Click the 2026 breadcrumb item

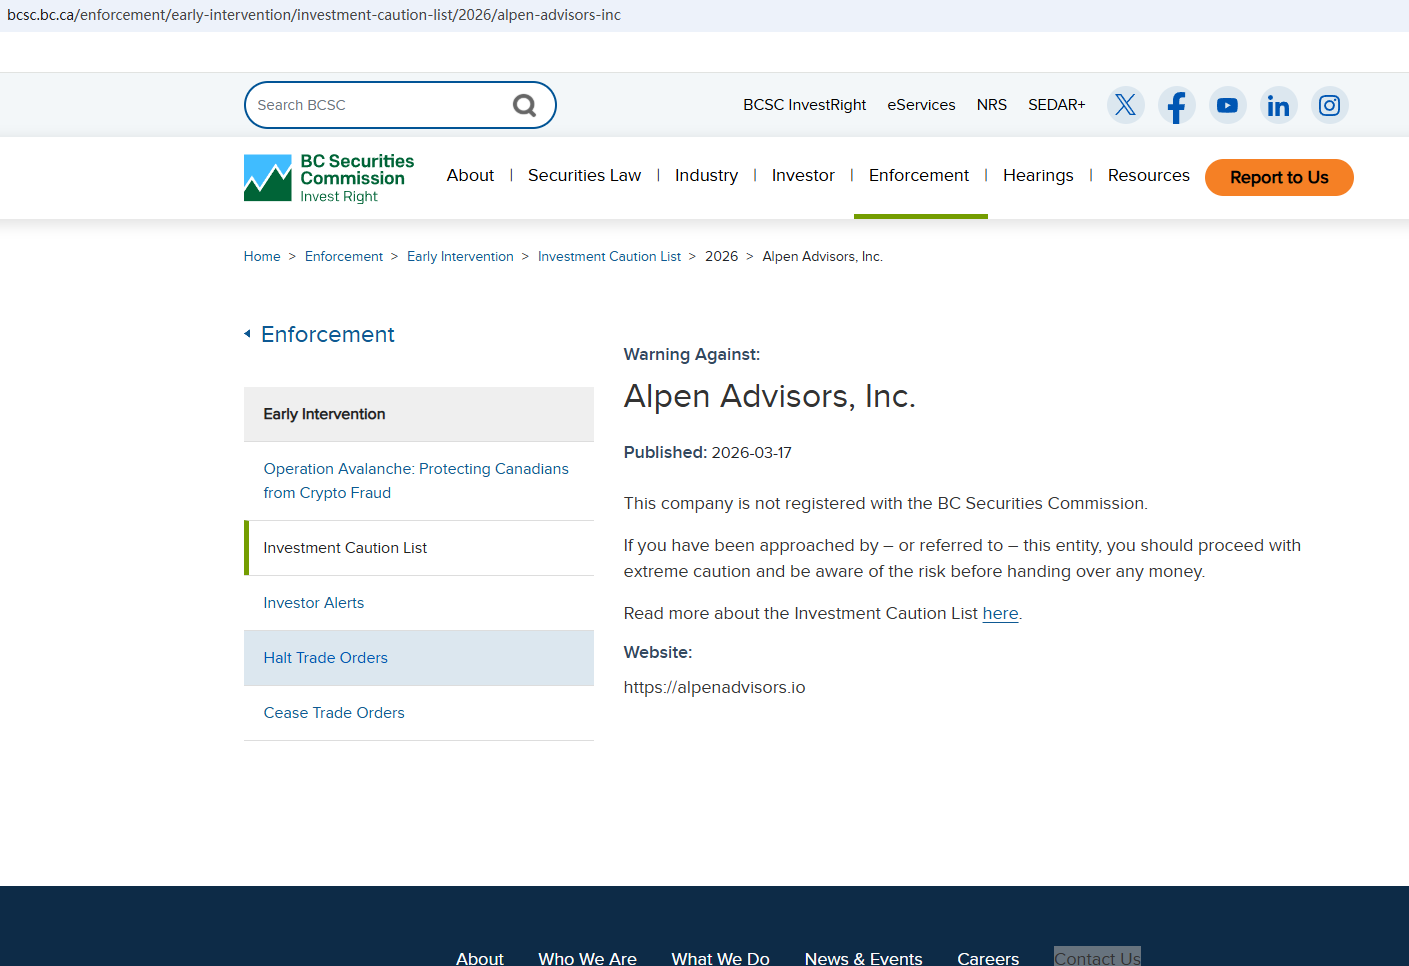[721, 257]
